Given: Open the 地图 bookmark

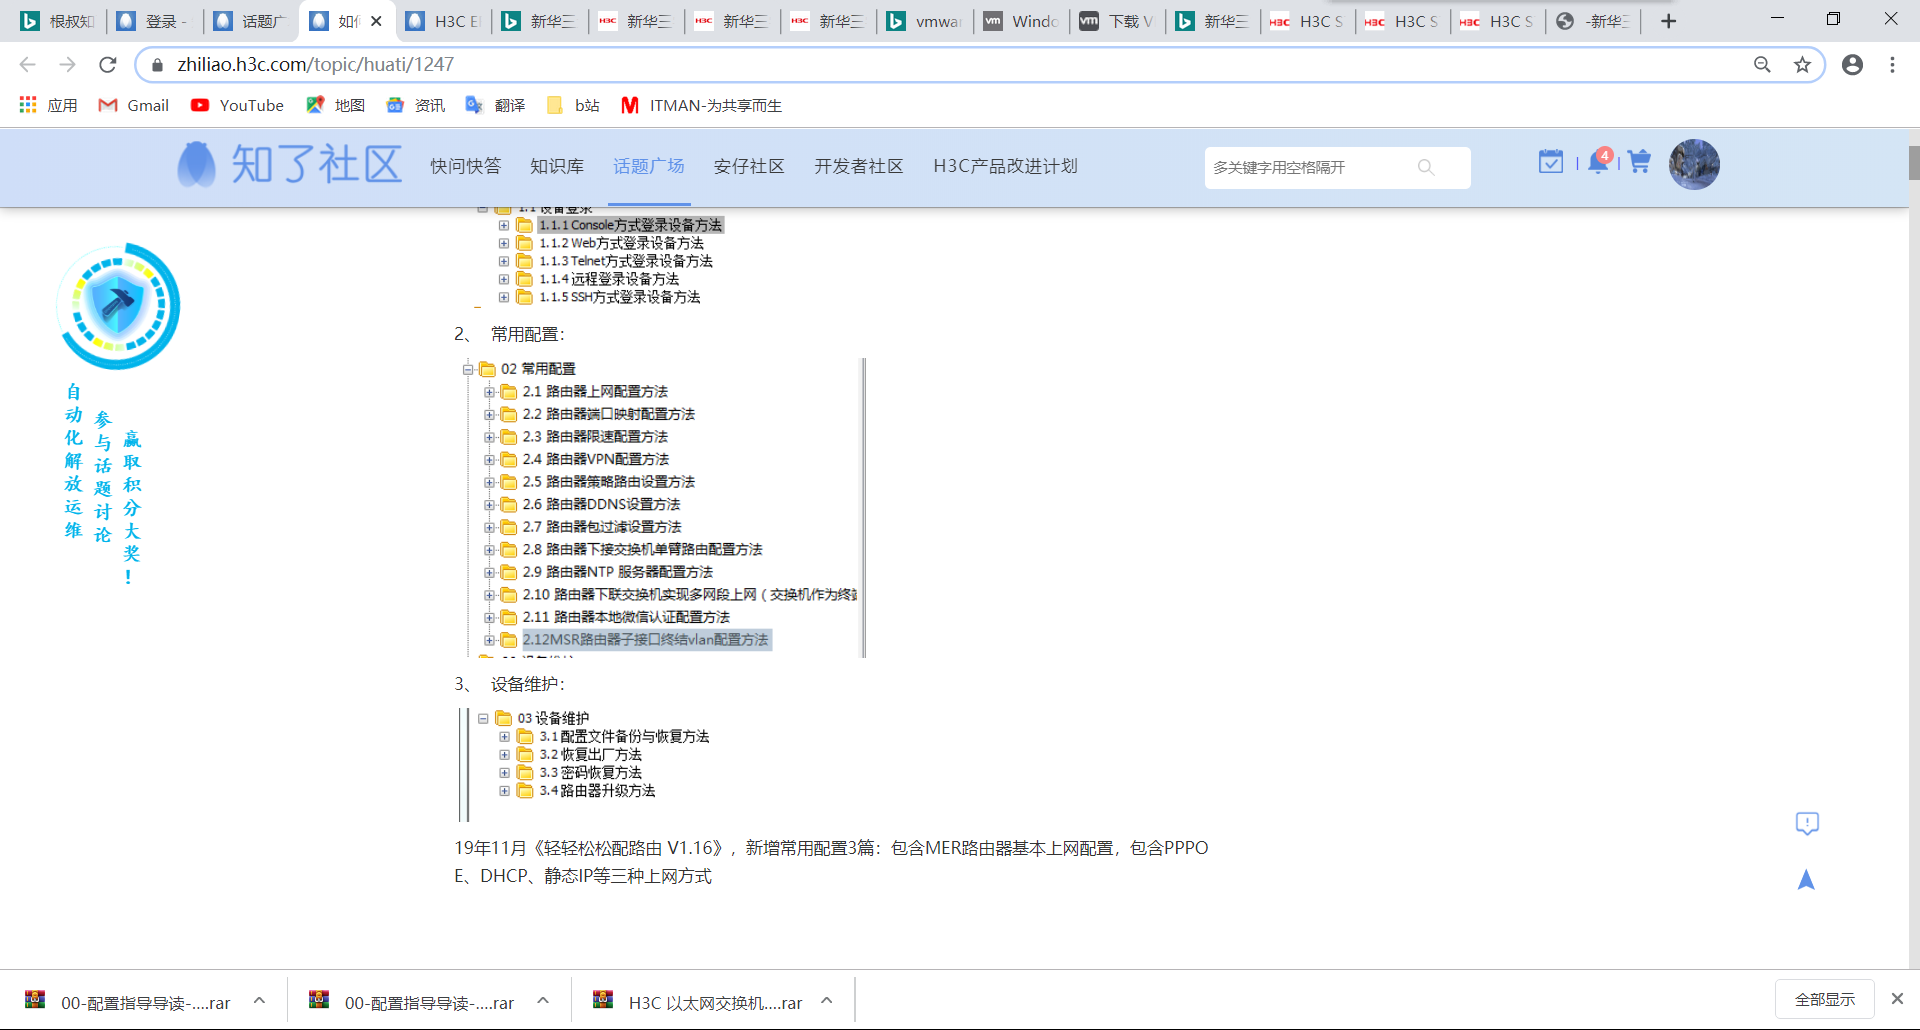Looking at the screenshot, I should tap(336, 105).
